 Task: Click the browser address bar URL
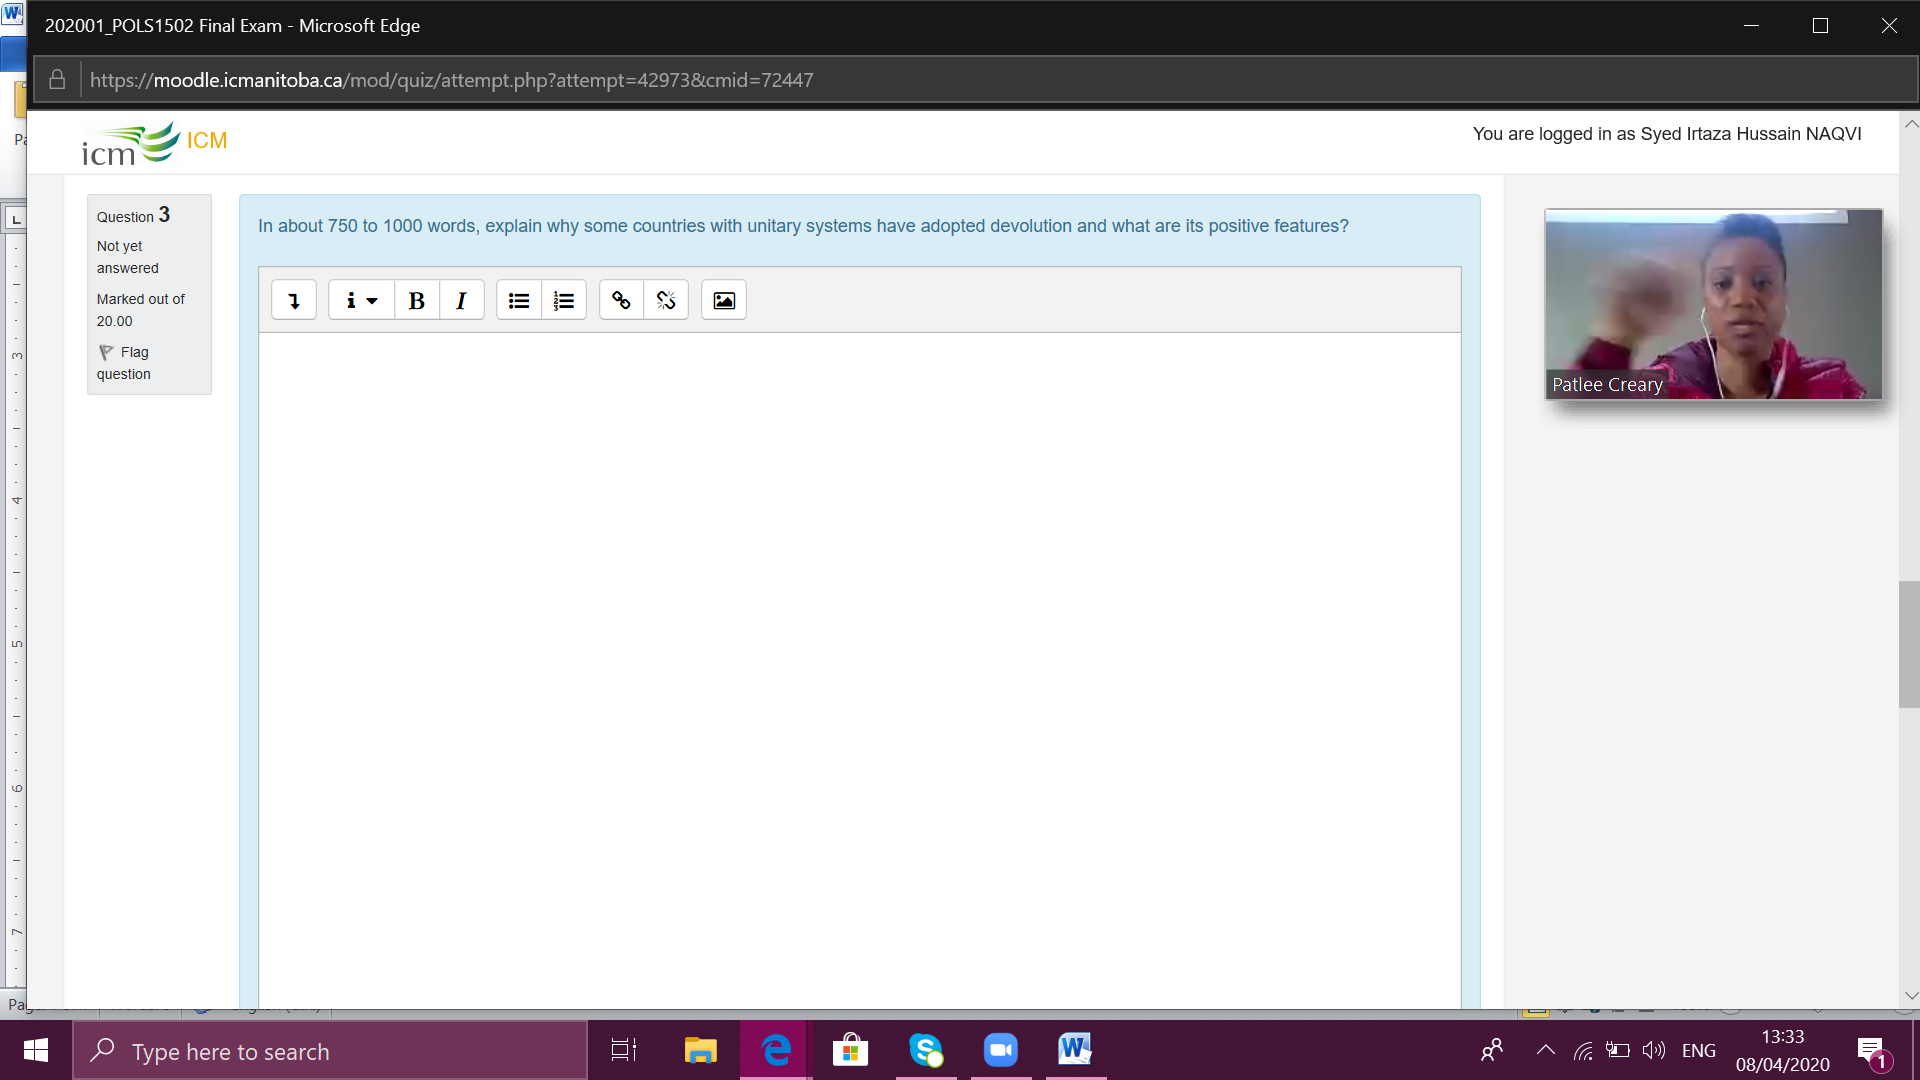click(x=452, y=80)
